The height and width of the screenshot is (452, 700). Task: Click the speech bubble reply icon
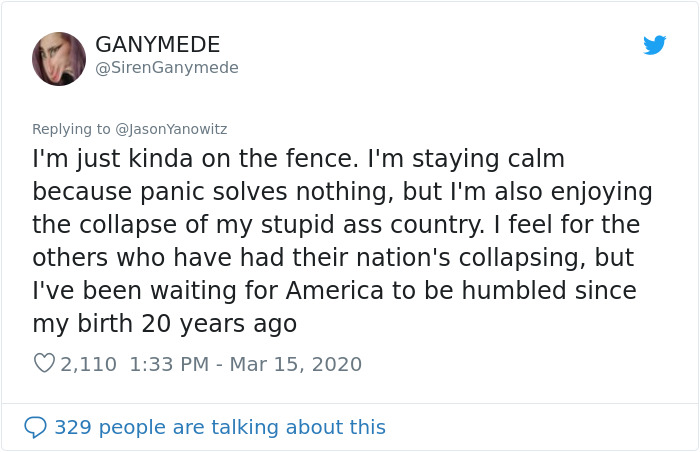coord(35,427)
